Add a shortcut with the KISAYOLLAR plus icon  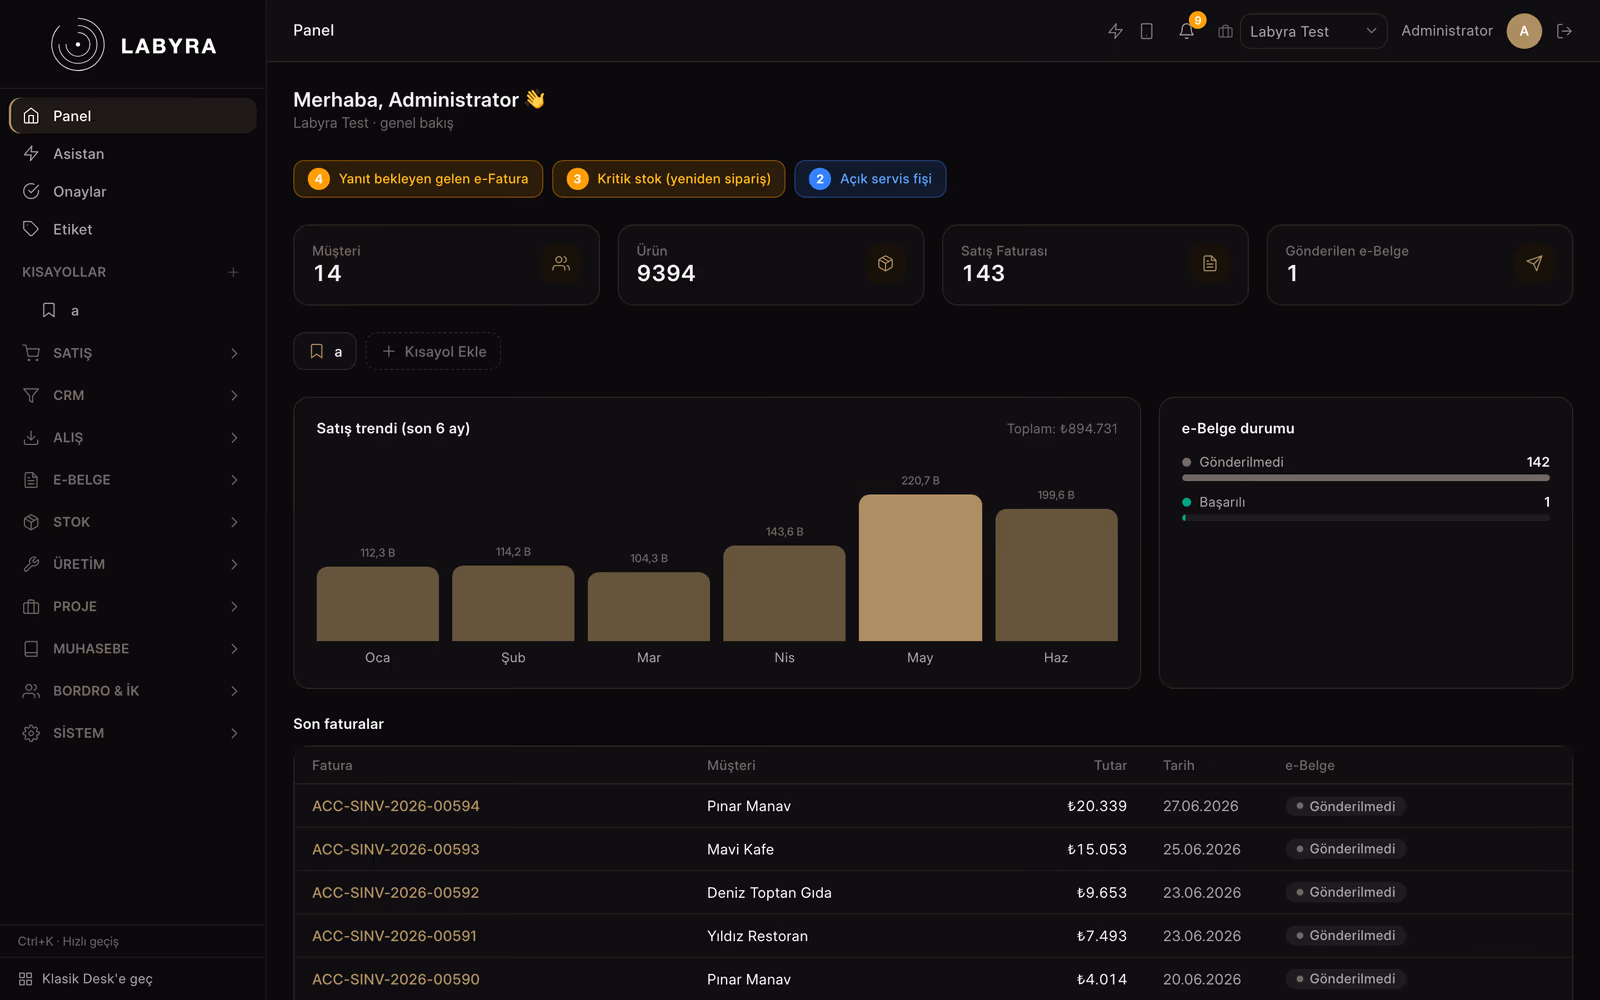(x=233, y=272)
